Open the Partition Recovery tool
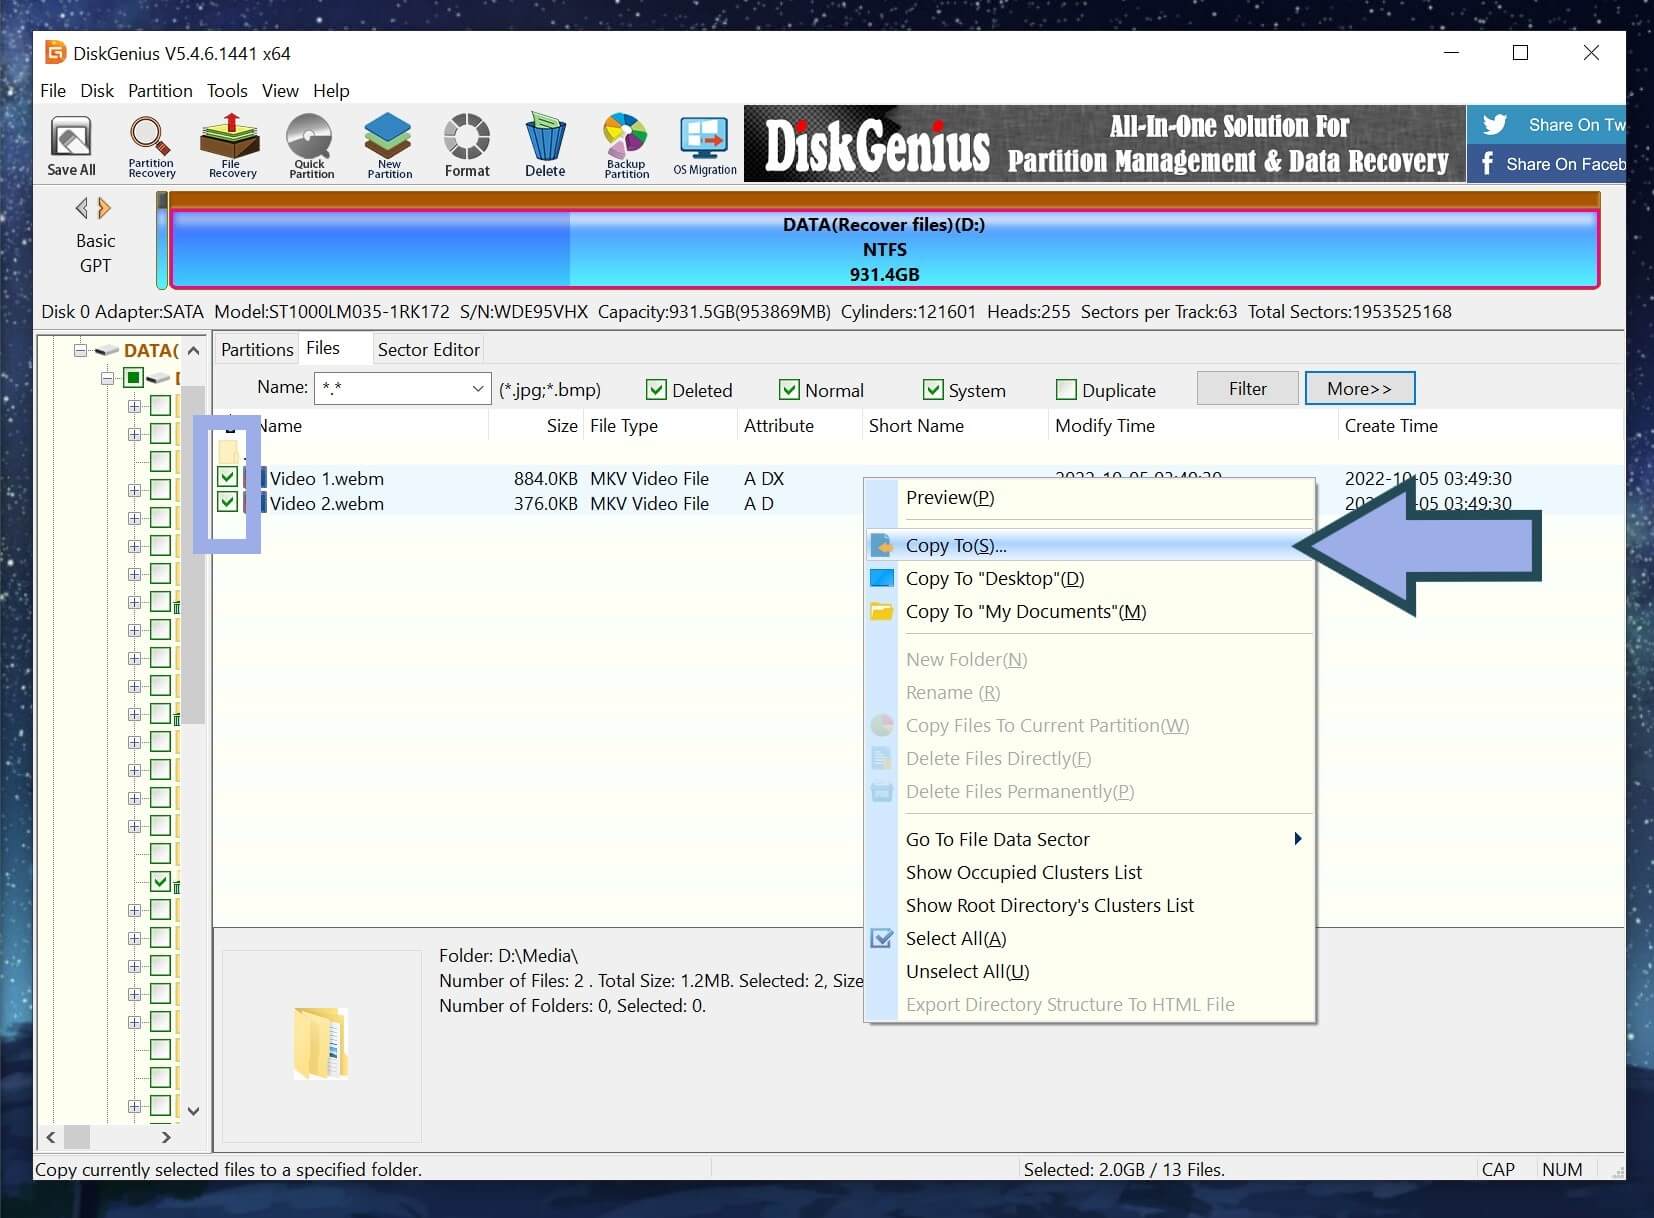Viewport: 1654px width, 1218px height. click(151, 146)
